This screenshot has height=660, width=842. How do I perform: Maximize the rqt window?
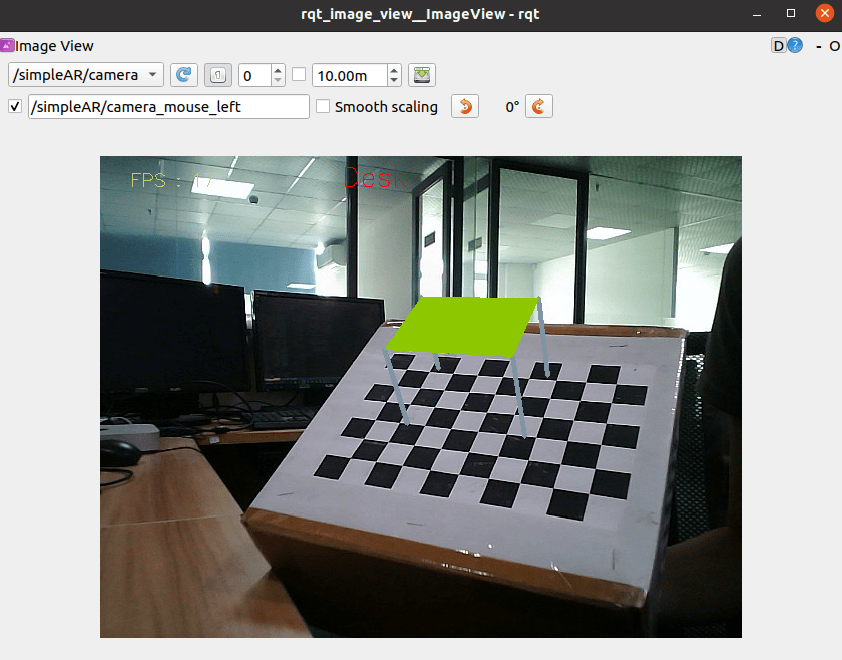pyautogui.click(x=791, y=13)
